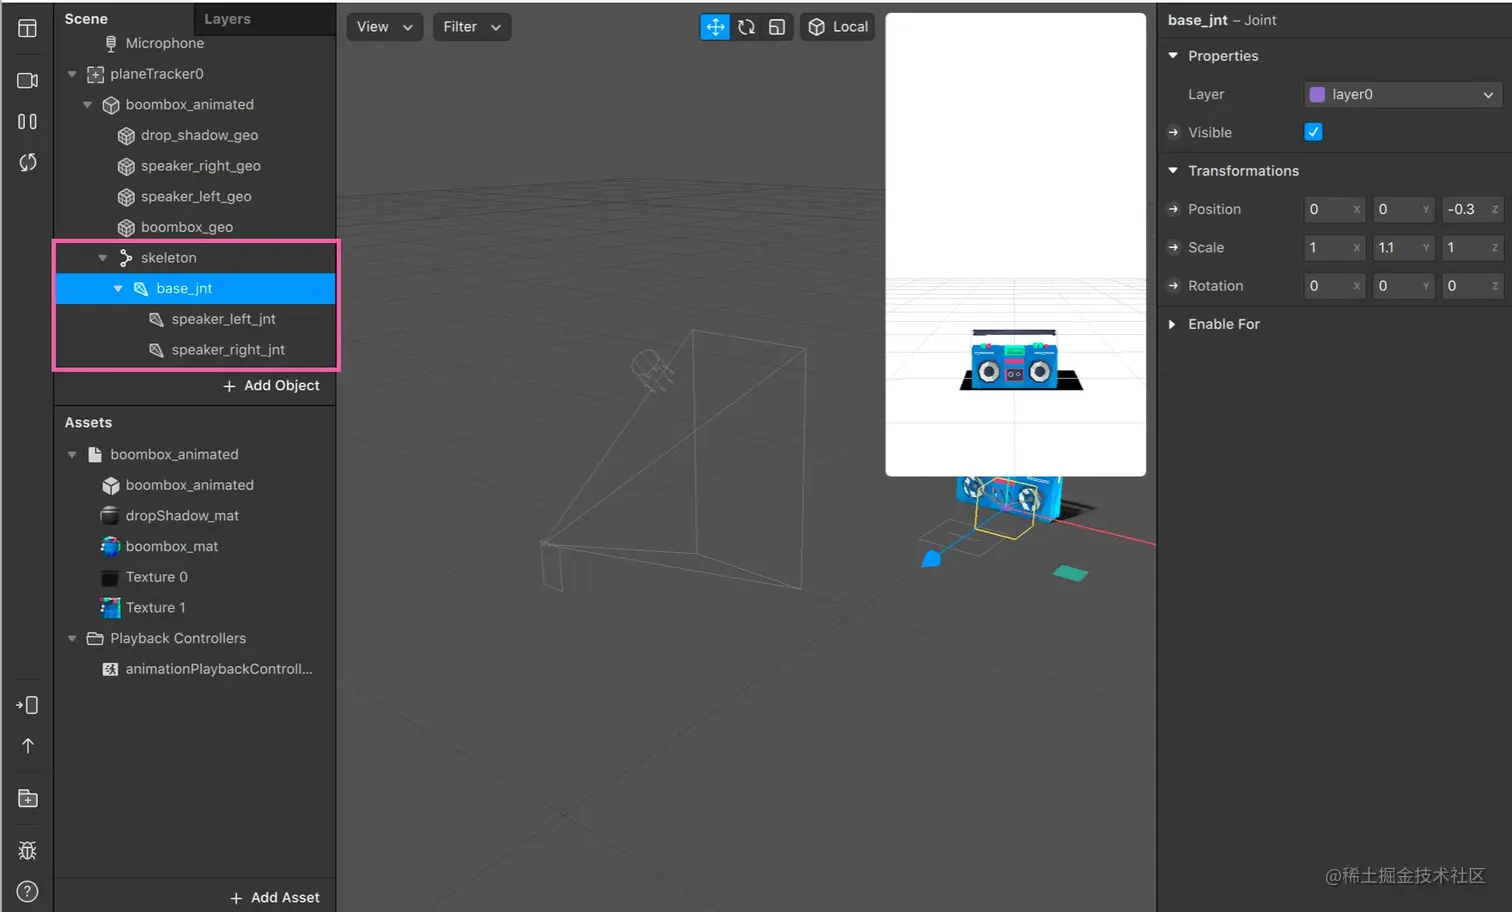Collapse the base_jnt tree node
This screenshot has width=1512, height=912.
pos(118,289)
